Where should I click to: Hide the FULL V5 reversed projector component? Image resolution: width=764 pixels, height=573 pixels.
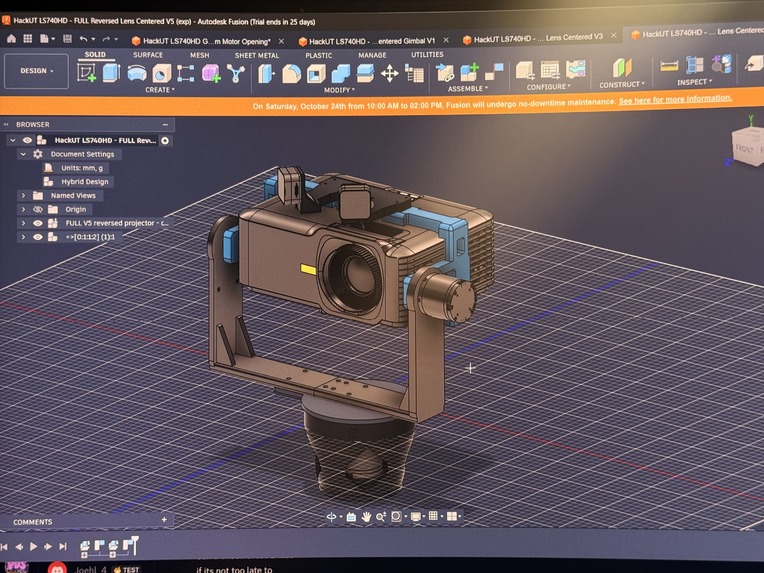tap(38, 223)
